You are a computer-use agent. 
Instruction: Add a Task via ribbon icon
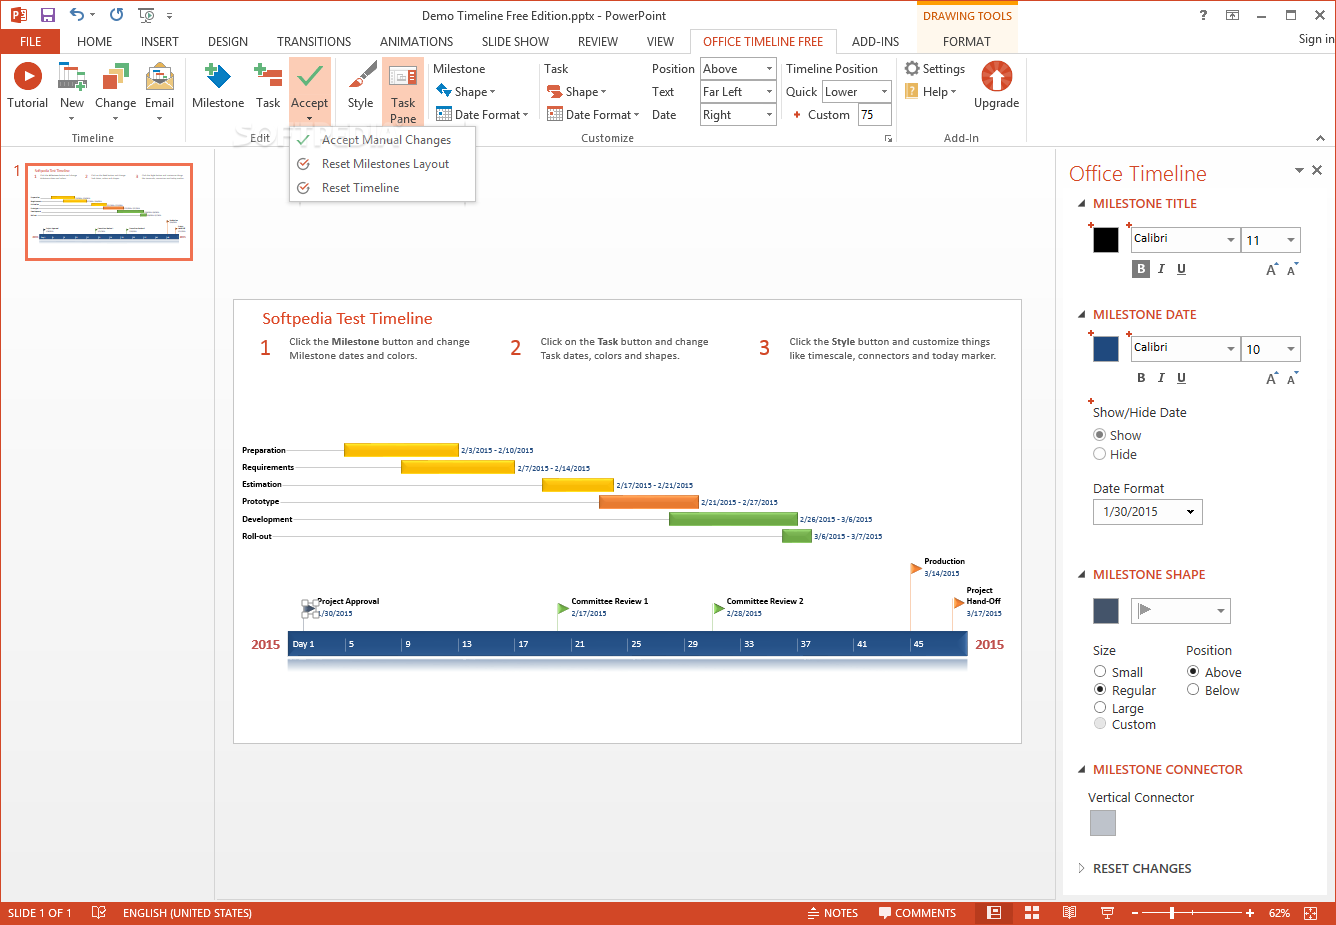pyautogui.click(x=268, y=77)
